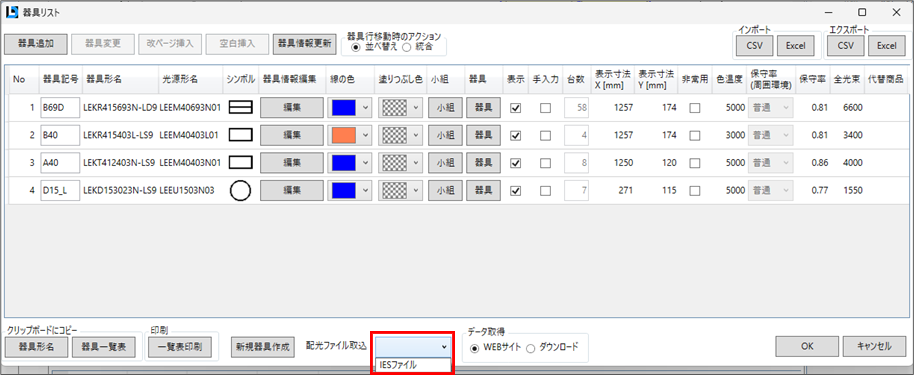
Task: Toggle 表示 checkbox for row A40
Action: 515,163
